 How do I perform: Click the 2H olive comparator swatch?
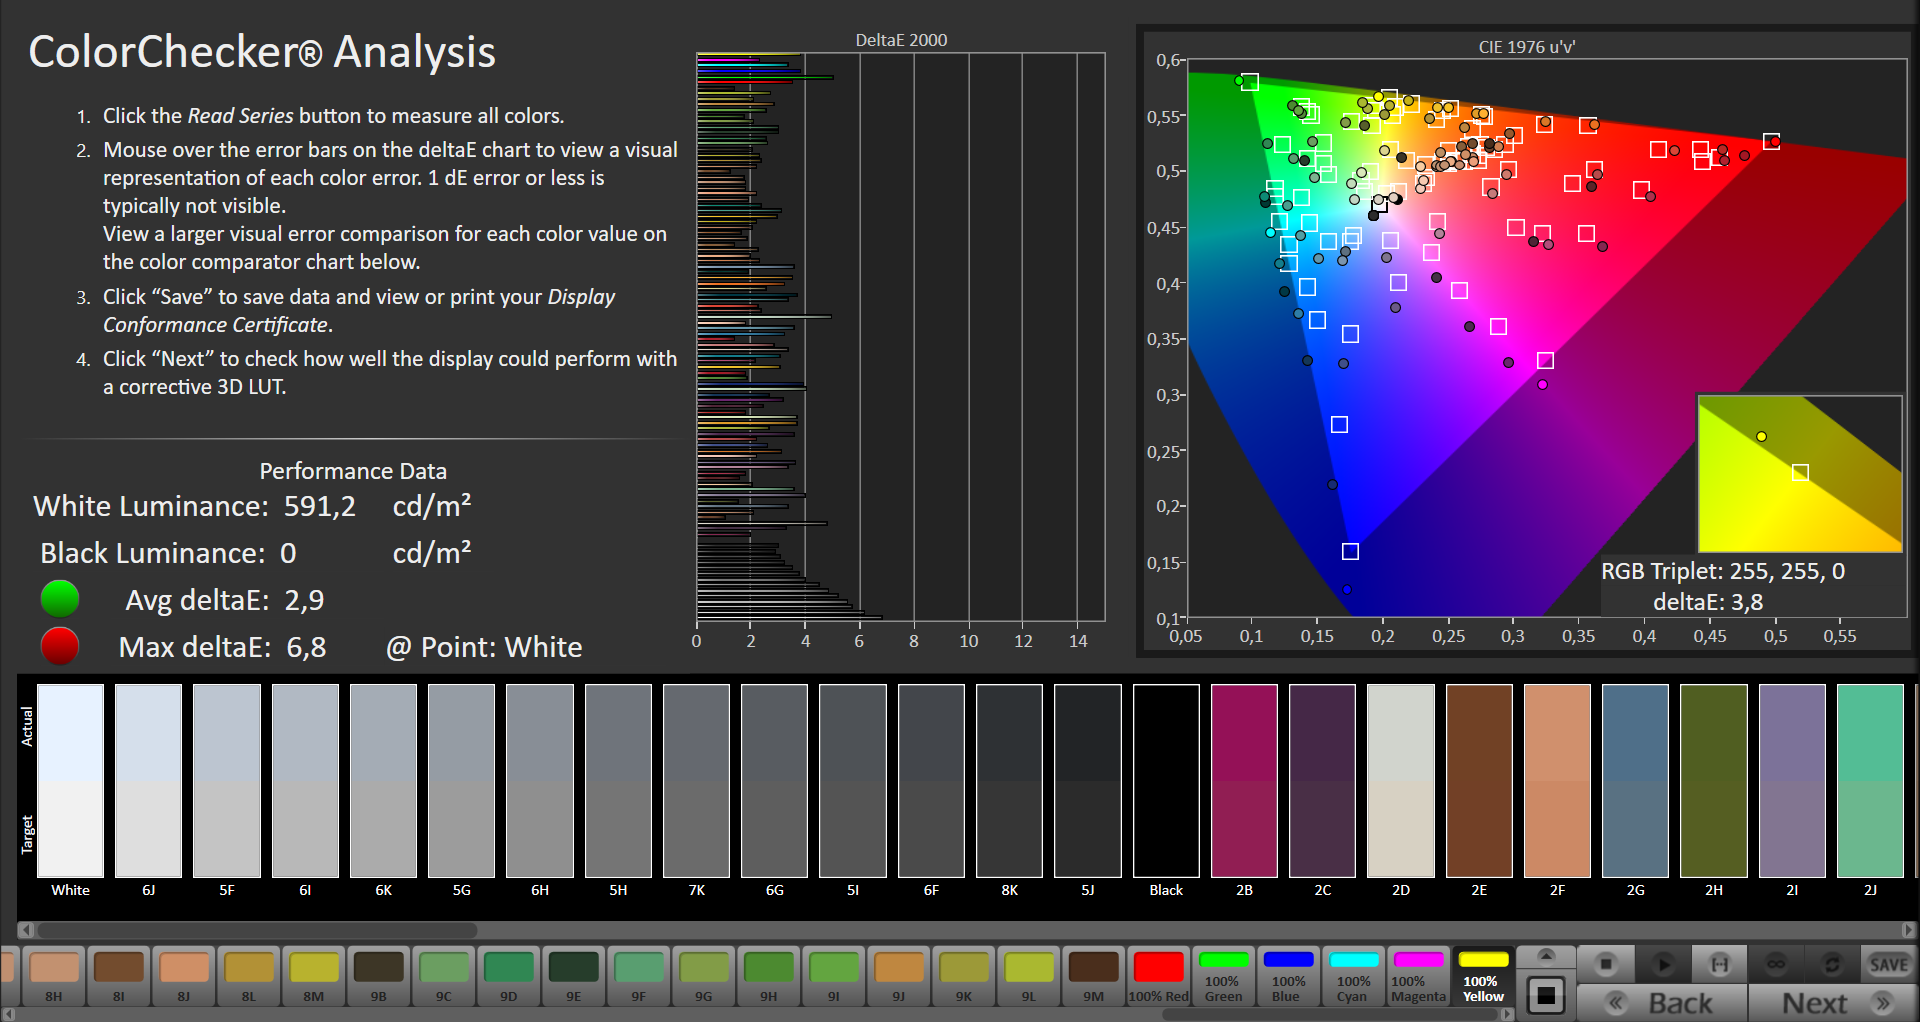(1714, 781)
